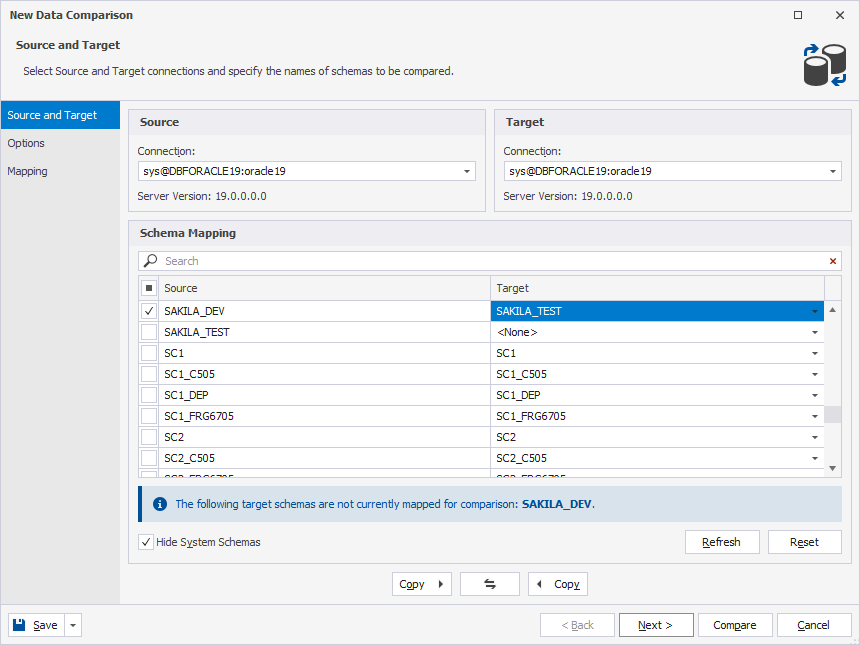The width and height of the screenshot is (860, 645).
Task: Click the Target column header
Action: pyautogui.click(x=657, y=288)
